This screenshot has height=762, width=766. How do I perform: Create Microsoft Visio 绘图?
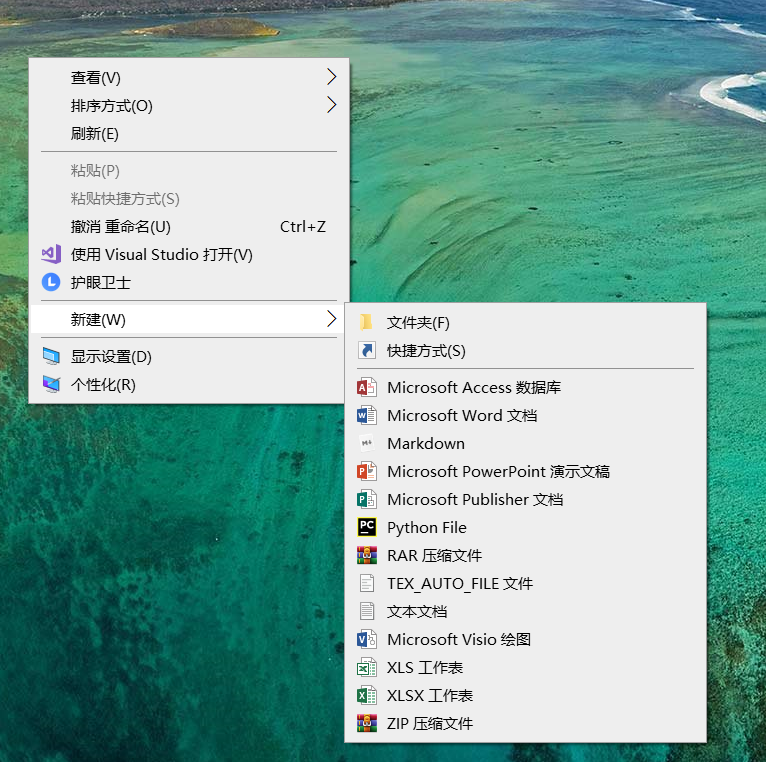click(x=525, y=639)
